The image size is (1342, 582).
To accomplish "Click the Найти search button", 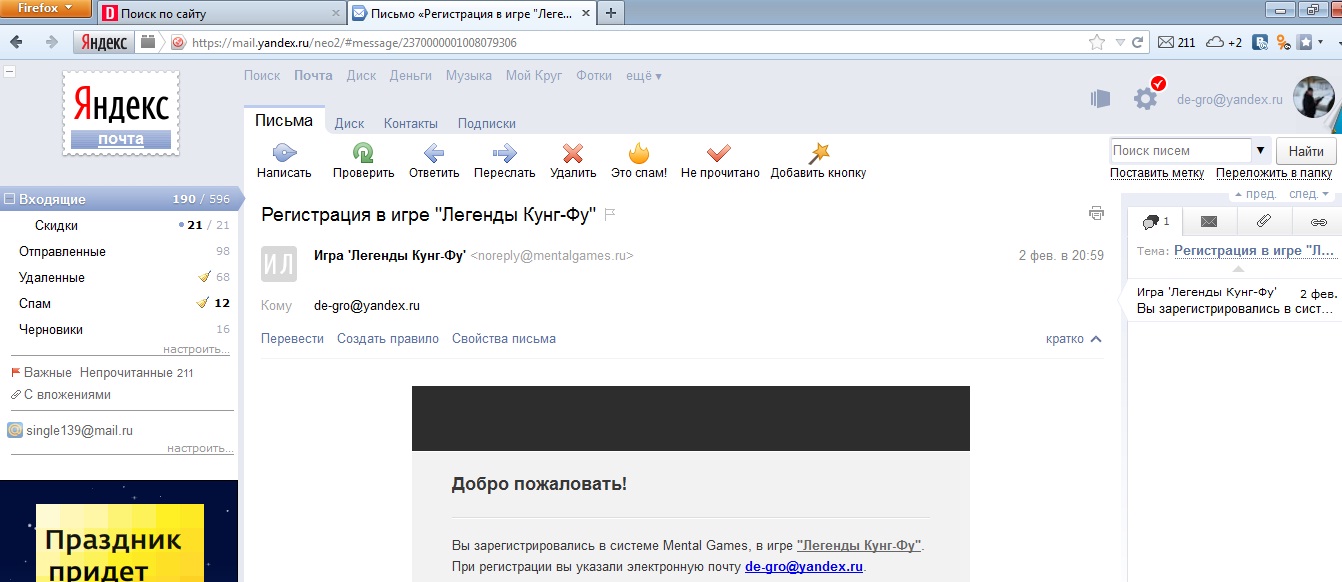I will pyautogui.click(x=1306, y=151).
